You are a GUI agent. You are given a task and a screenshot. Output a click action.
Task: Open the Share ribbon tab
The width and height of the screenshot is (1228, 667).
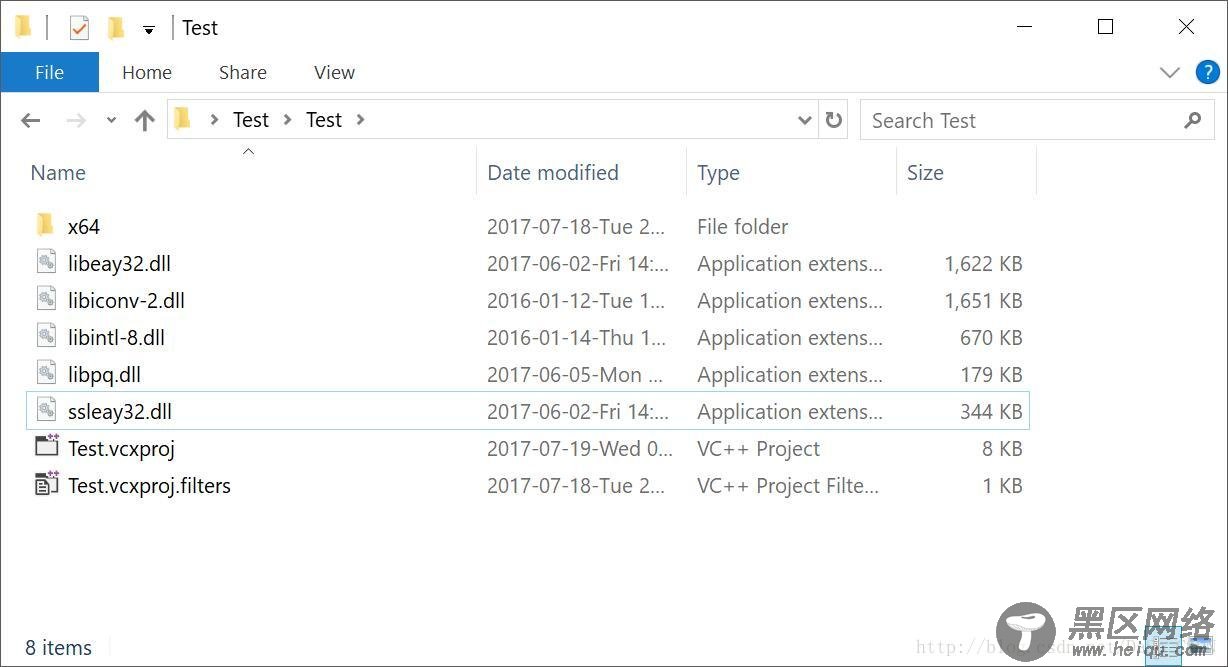[x=243, y=72]
